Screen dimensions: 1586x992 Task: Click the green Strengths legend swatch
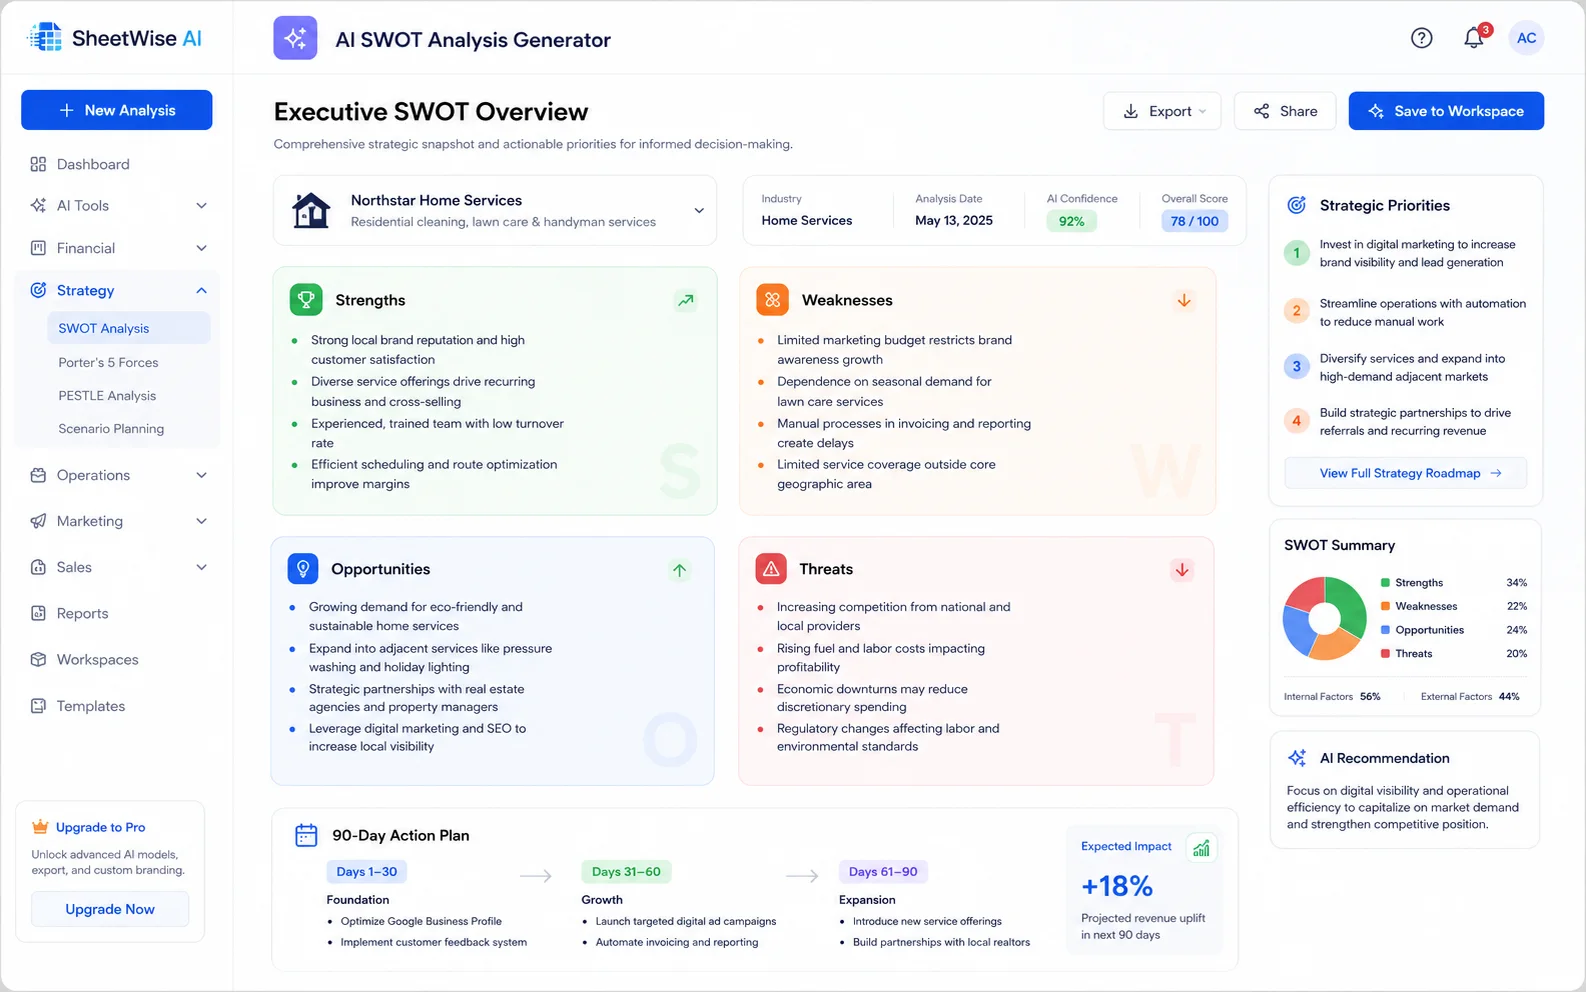point(1385,583)
